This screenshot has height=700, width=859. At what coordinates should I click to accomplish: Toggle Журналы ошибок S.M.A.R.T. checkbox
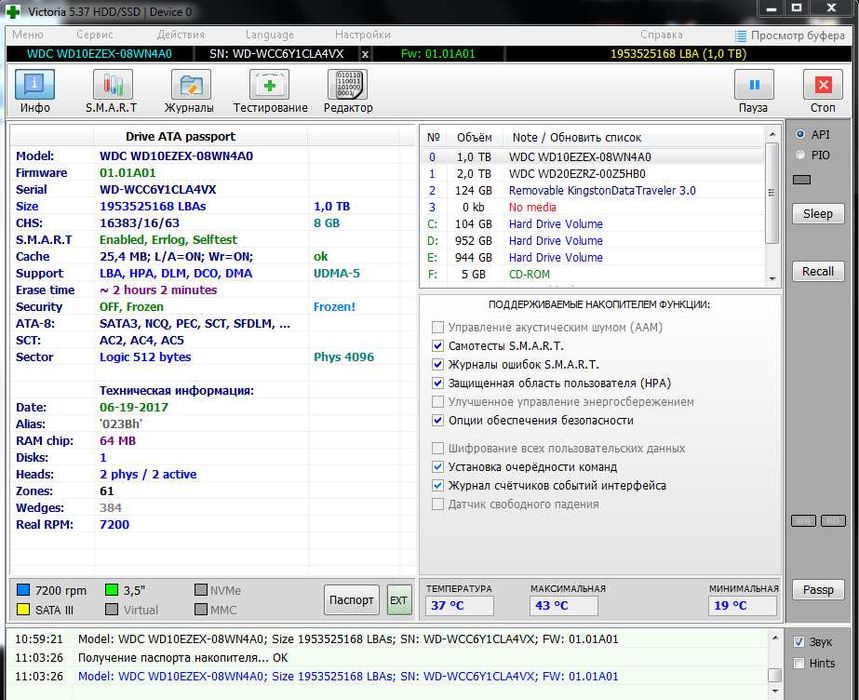[437, 364]
